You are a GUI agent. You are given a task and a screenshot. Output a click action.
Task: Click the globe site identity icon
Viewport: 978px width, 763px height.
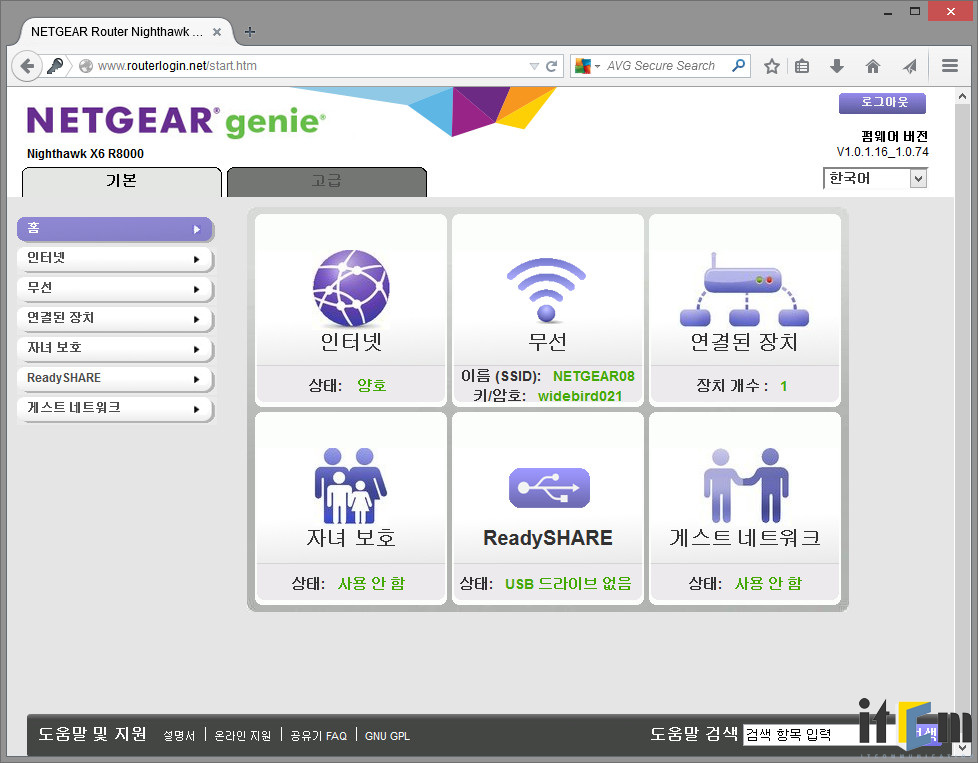tap(85, 66)
